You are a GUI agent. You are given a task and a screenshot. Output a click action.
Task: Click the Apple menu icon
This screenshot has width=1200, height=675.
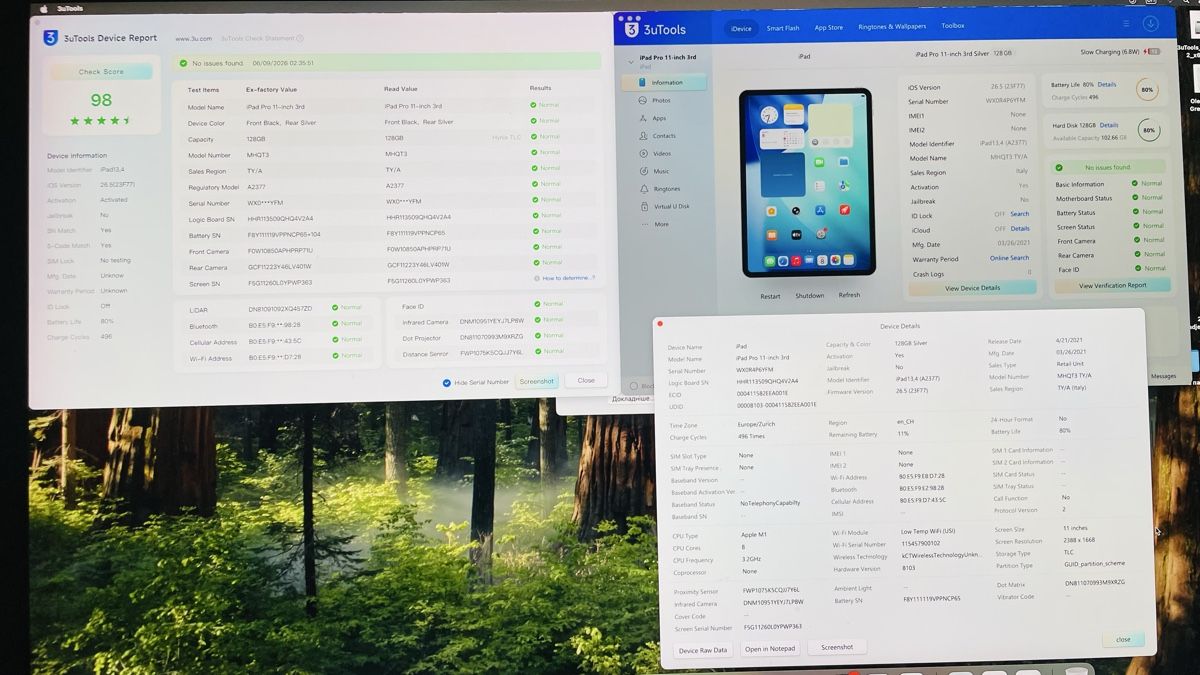point(43,9)
